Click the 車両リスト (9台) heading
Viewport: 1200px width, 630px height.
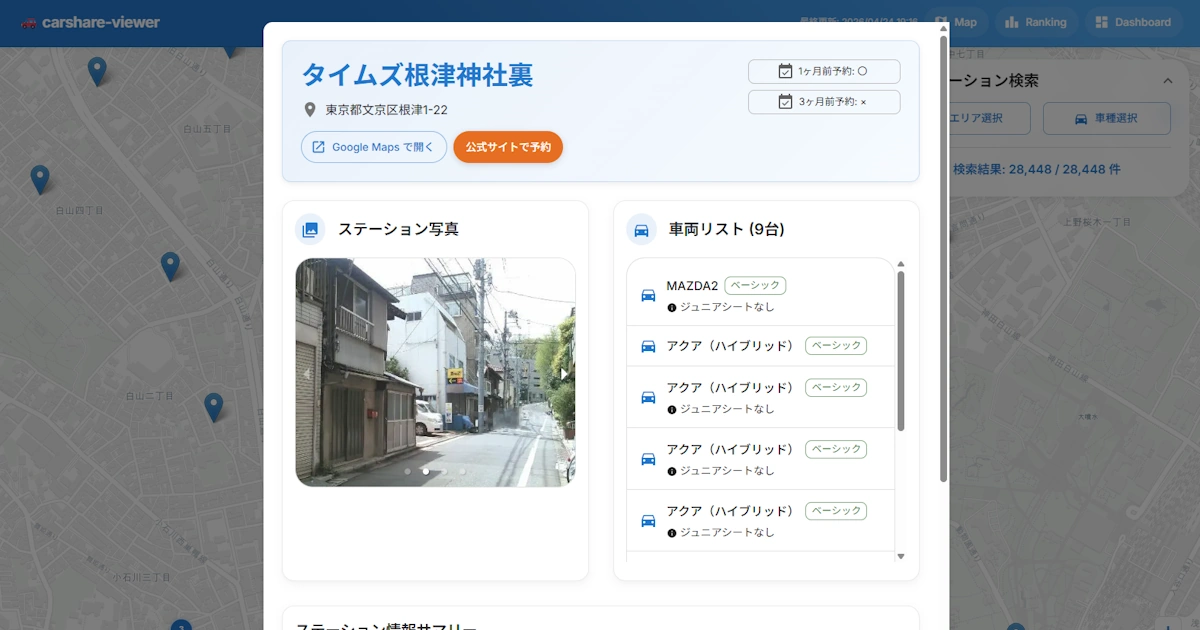(726, 229)
